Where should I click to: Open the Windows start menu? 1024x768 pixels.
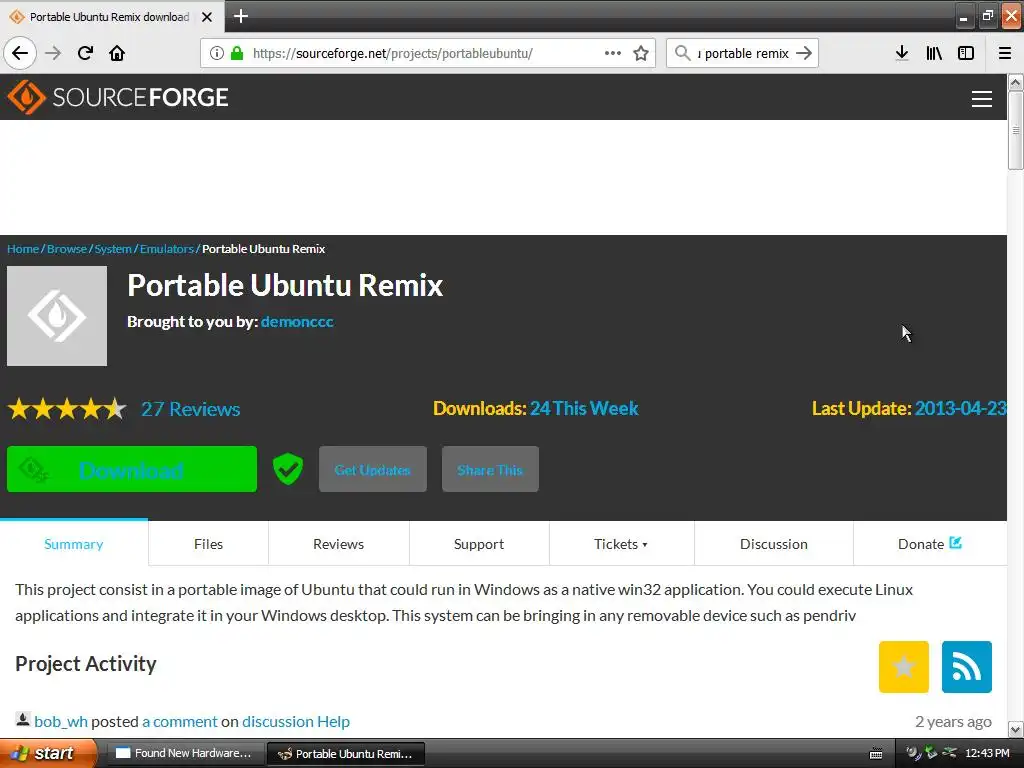coord(47,754)
